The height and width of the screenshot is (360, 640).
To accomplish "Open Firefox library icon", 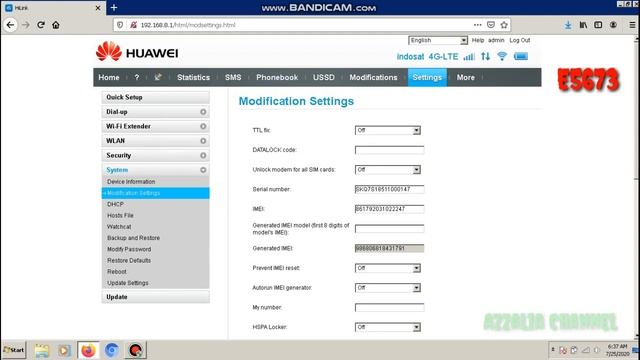I will 583,25.
